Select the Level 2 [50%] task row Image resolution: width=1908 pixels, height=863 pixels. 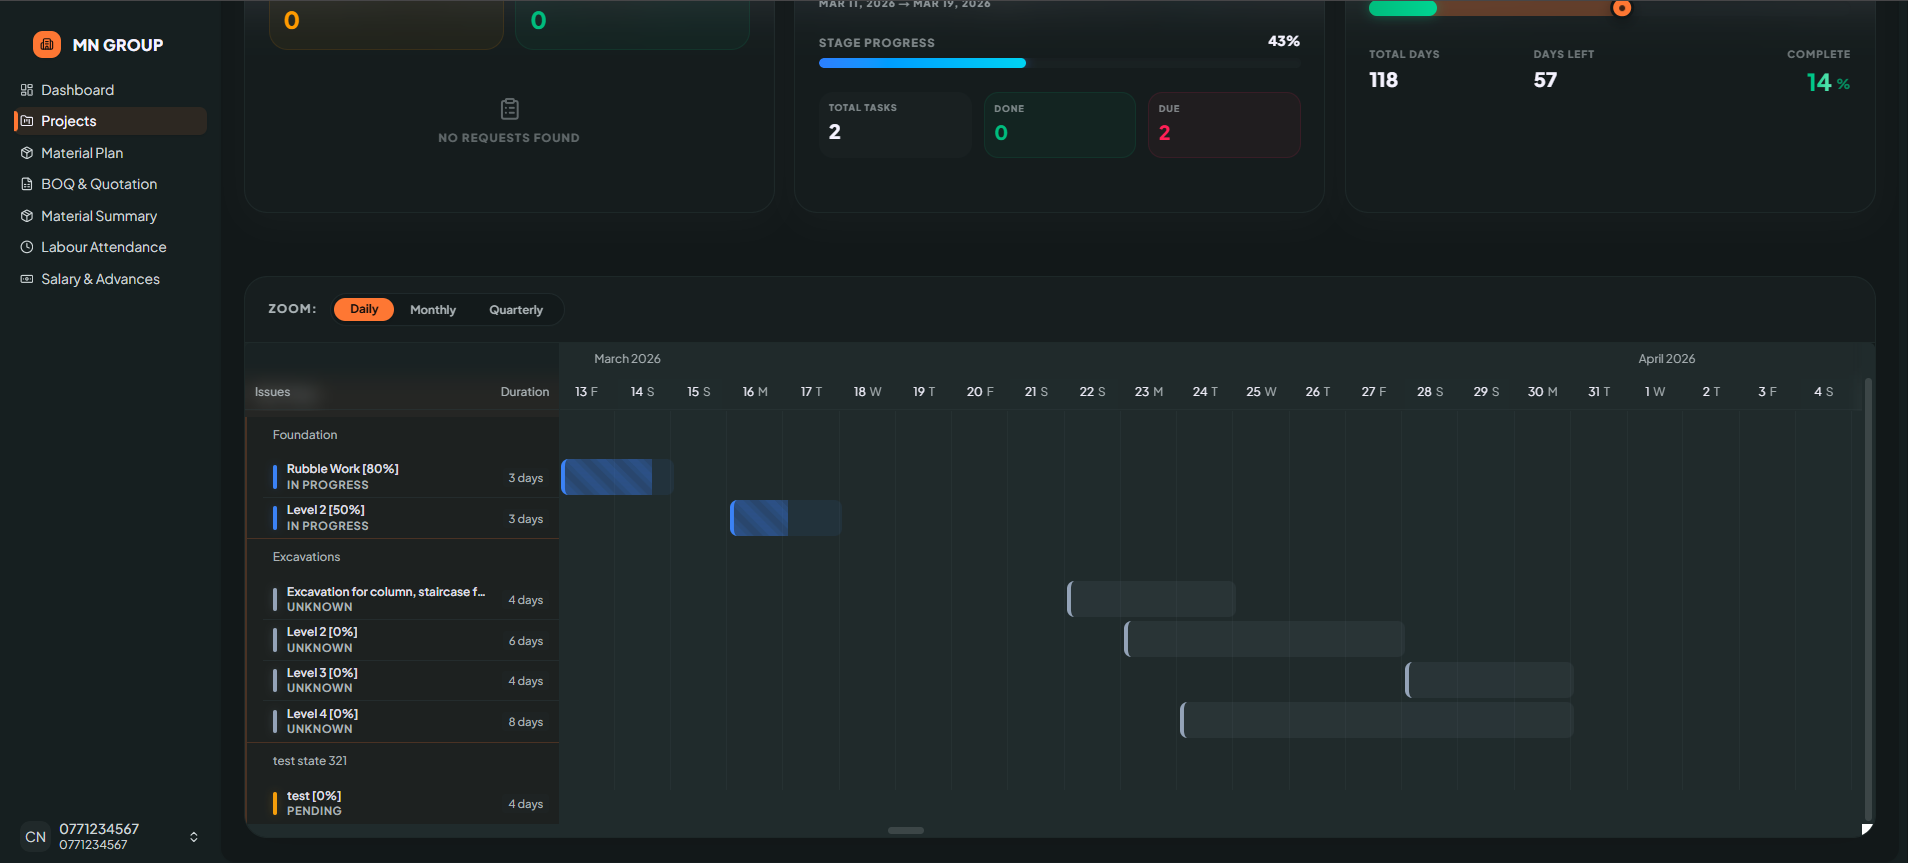coord(402,518)
